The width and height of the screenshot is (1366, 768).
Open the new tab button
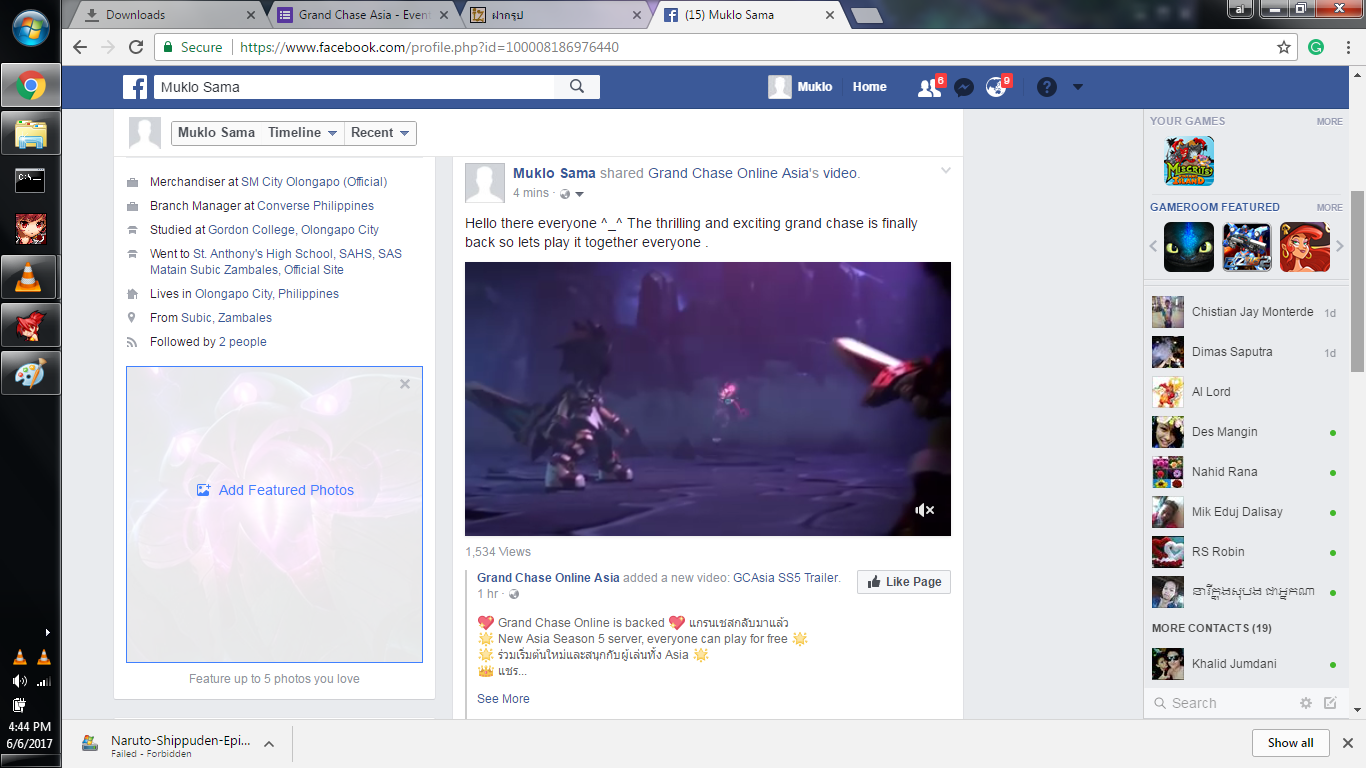[866, 16]
